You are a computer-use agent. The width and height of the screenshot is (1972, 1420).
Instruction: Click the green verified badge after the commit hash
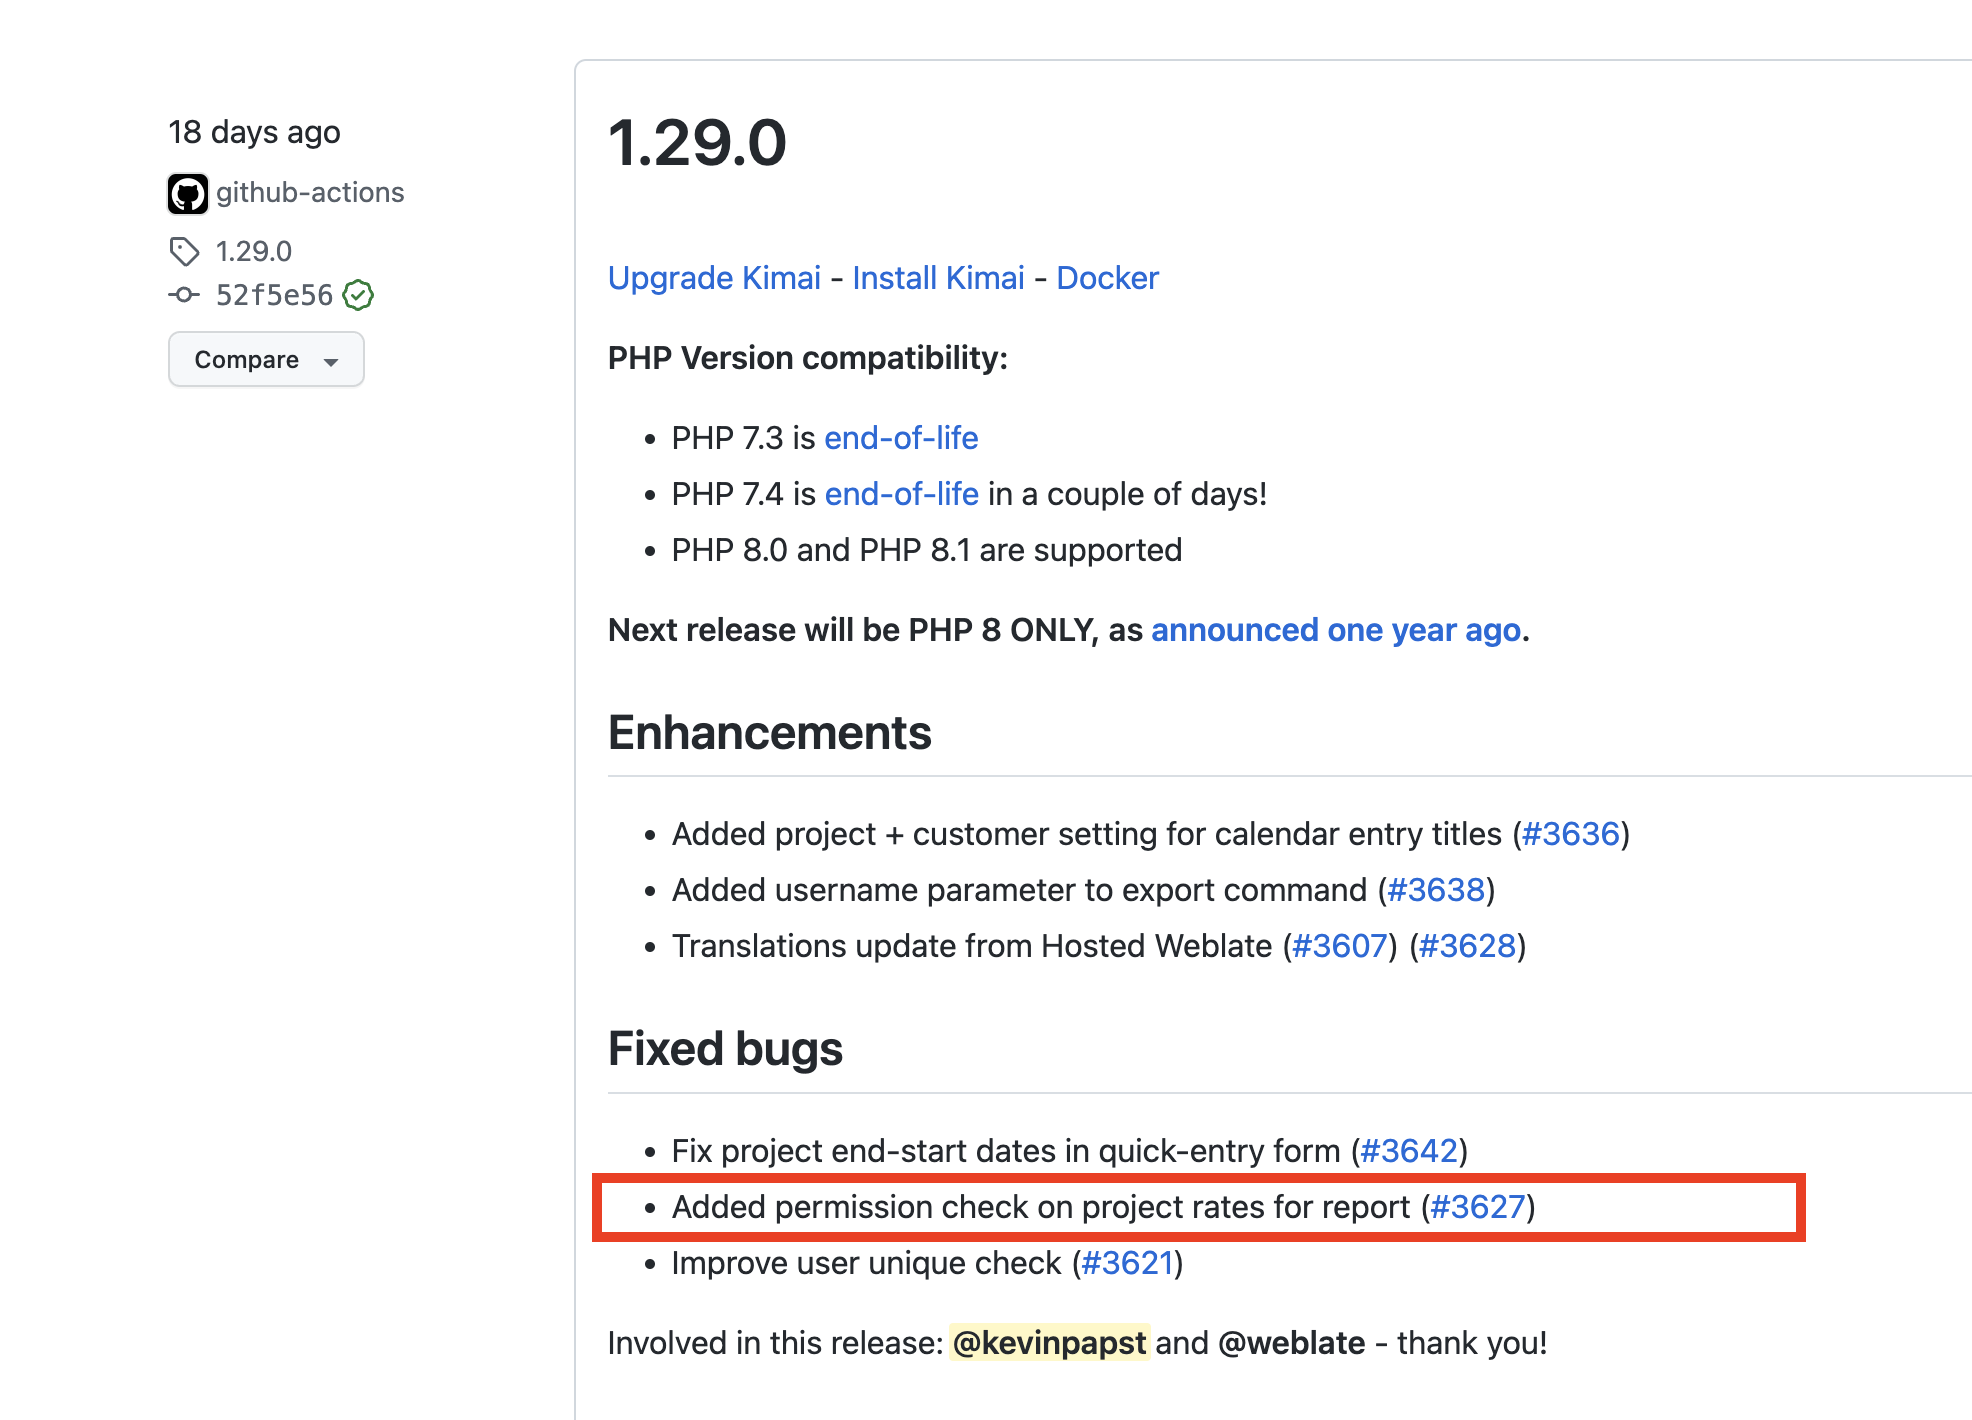pyautogui.click(x=358, y=295)
